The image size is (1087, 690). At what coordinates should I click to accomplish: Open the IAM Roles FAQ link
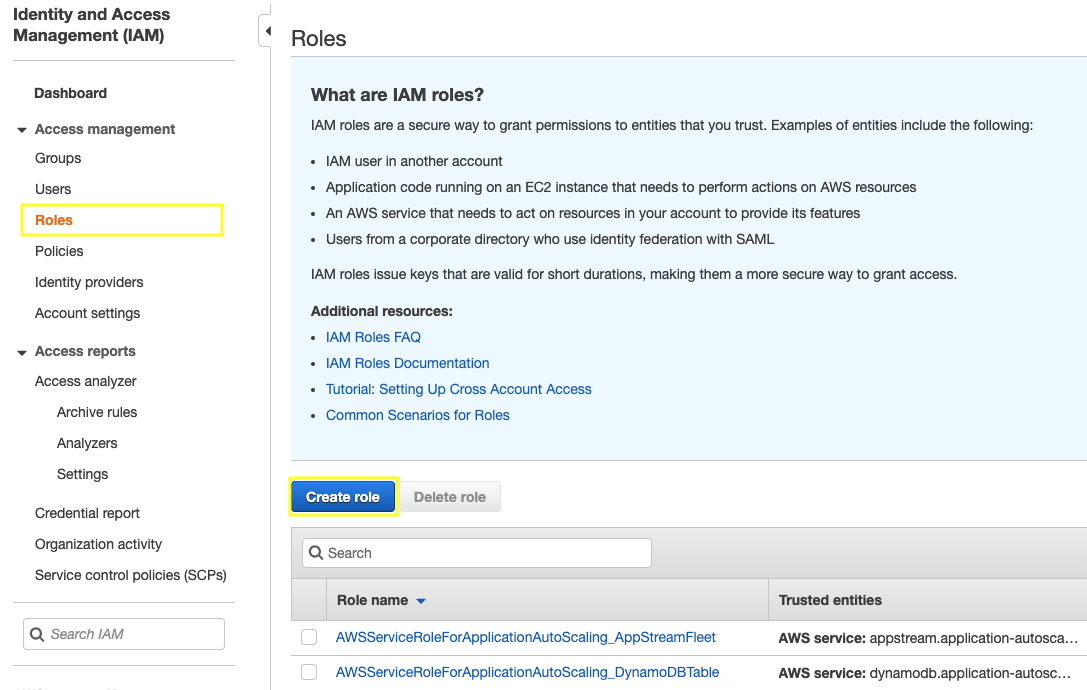pyautogui.click(x=374, y=337)
